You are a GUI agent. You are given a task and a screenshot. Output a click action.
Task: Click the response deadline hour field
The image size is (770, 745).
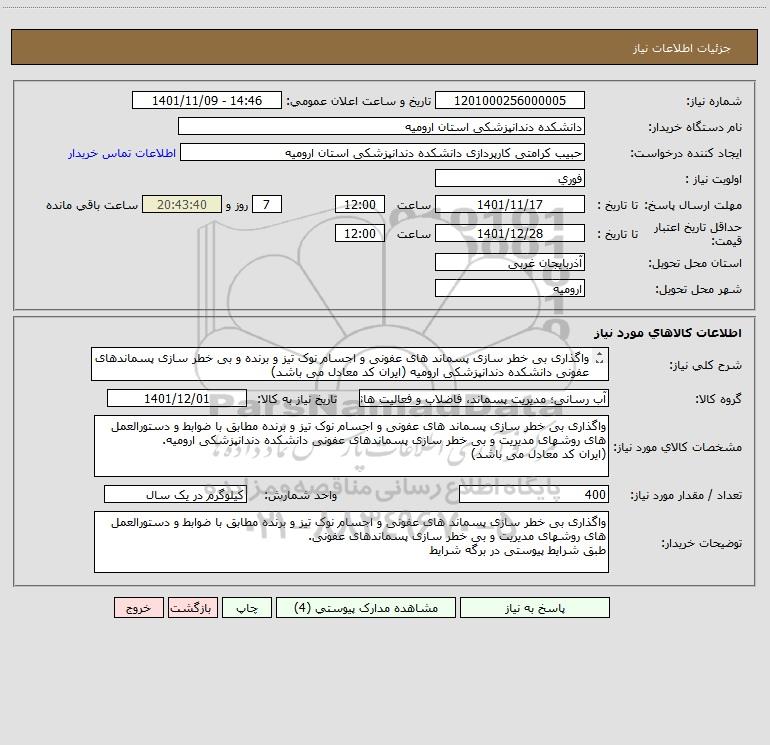pos(359,204)
